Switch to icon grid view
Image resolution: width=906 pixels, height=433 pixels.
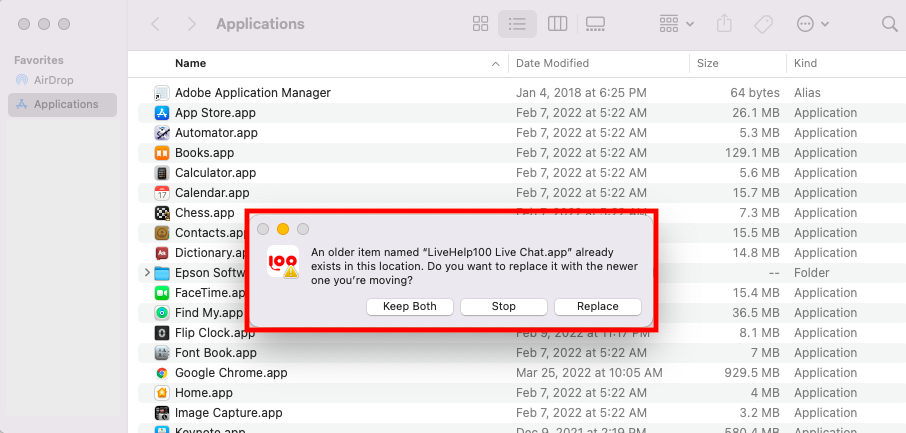481,24
